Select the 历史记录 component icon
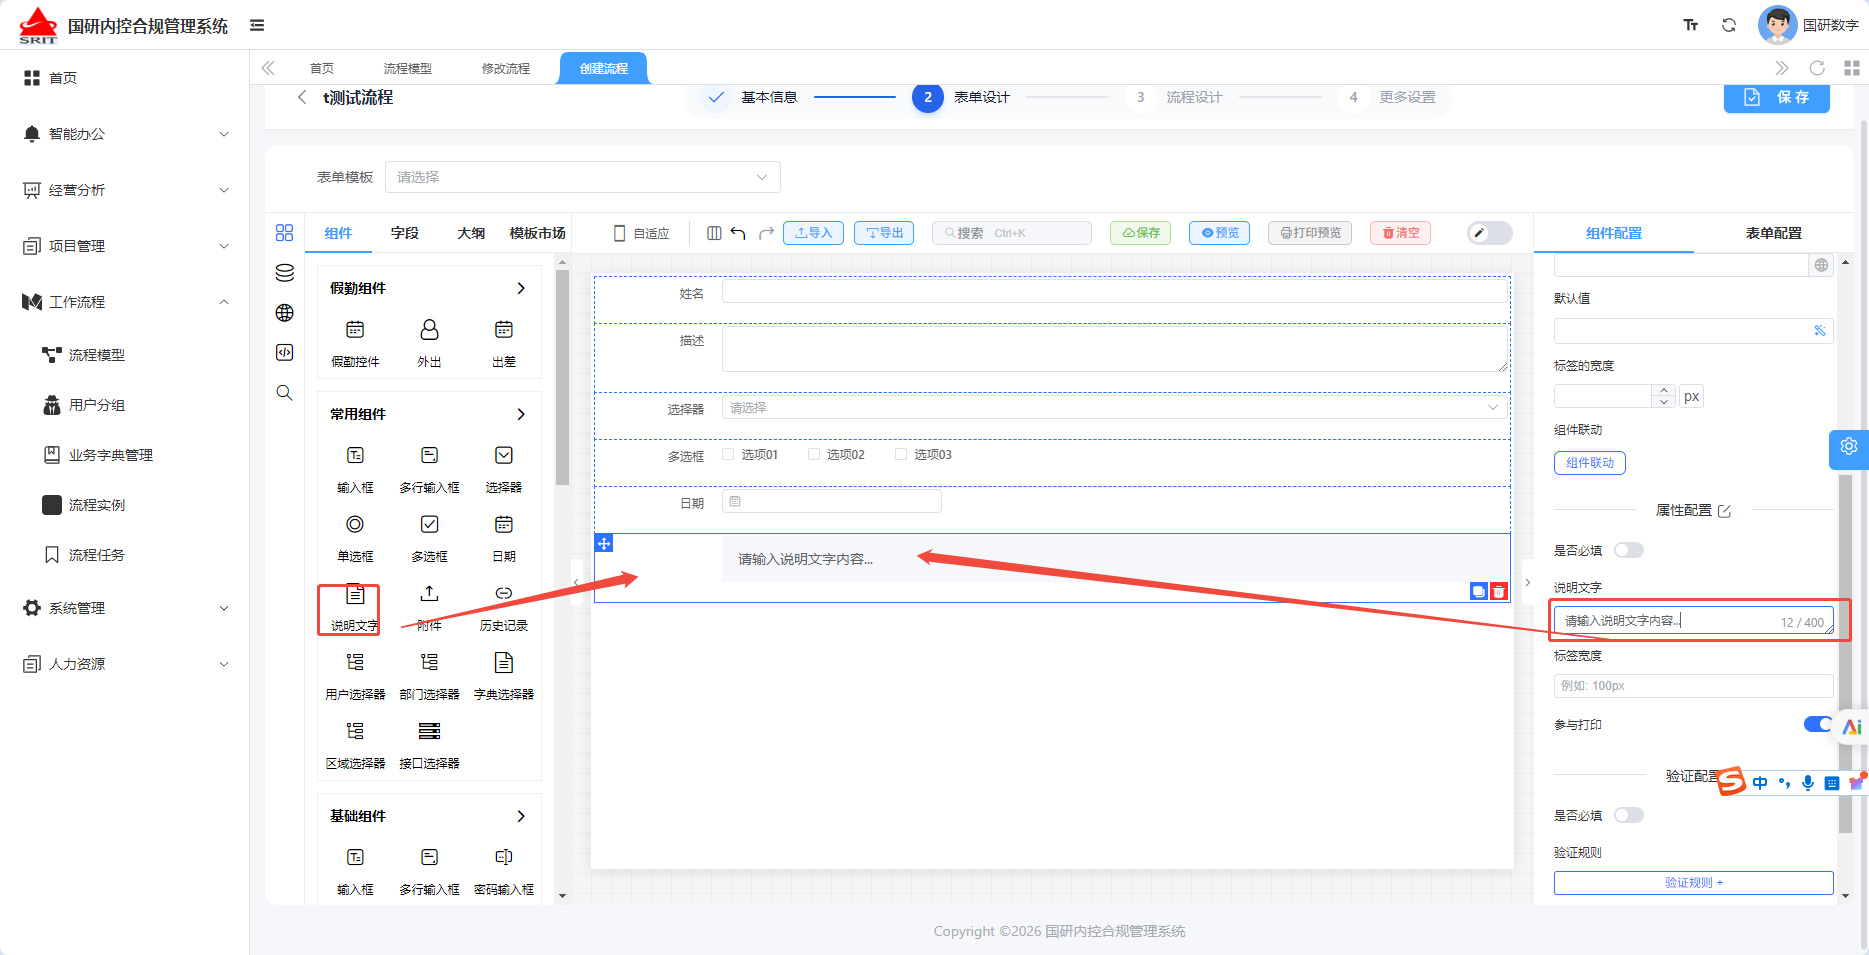Screen dimensions: 1869x955 tap(504, 594)
